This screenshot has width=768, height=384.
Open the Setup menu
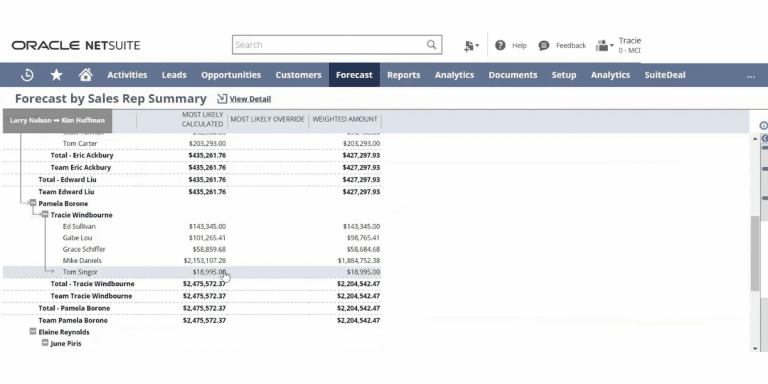coord(564,75)
